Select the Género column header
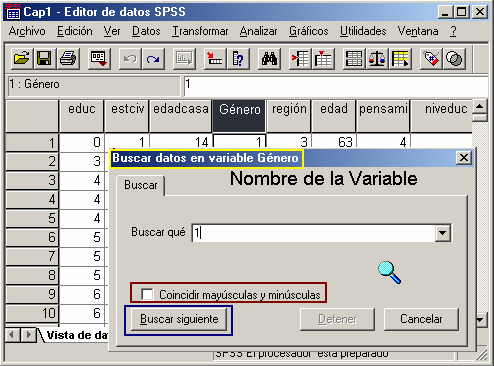The height and width of the screenshot is (366, 494). [239, 115]
